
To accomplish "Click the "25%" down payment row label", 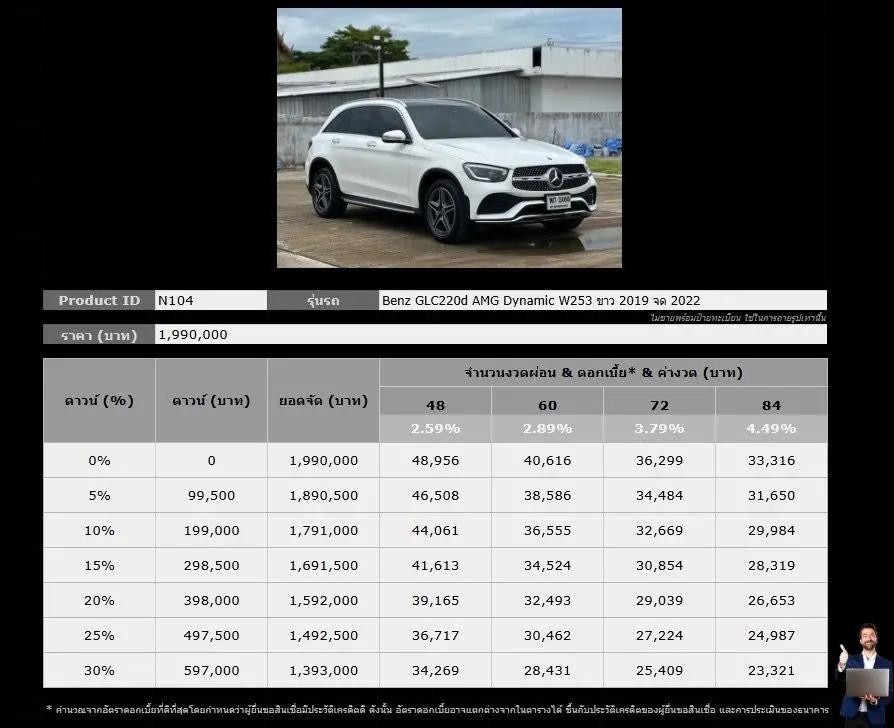I will (x=99, y=636).
